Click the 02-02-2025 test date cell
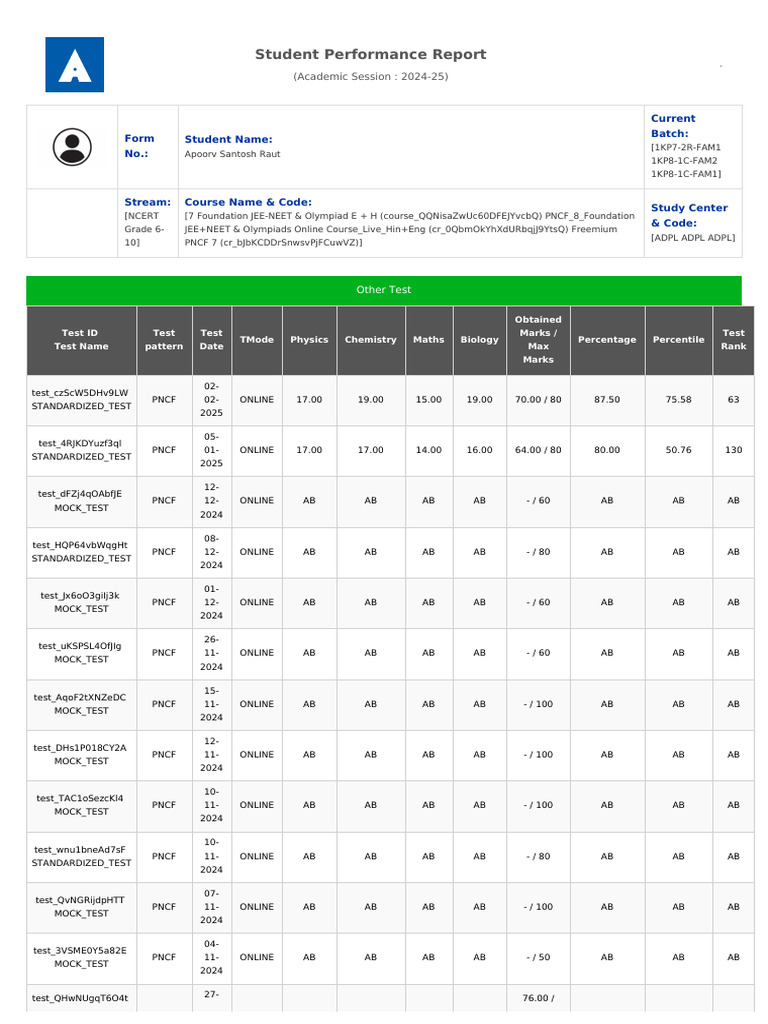 [212, 400]
